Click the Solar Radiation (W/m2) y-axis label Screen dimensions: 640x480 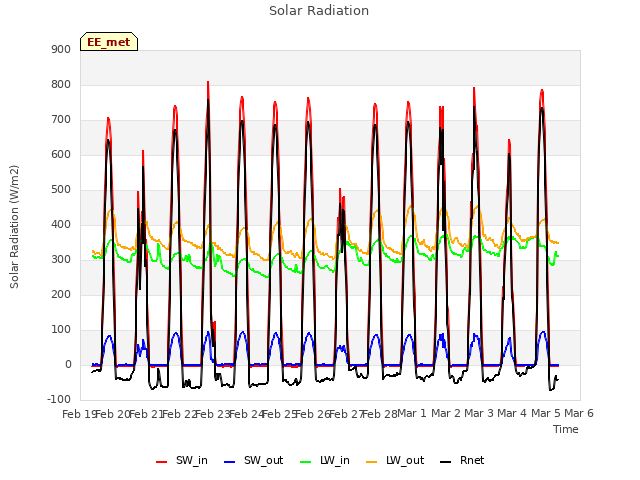14,227
